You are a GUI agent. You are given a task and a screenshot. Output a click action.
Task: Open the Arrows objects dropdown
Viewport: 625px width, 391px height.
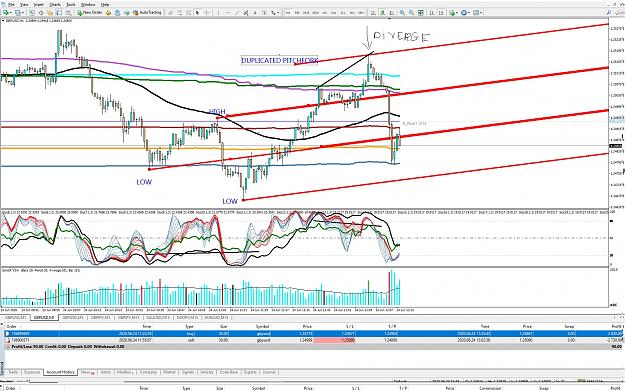(274, 13)
